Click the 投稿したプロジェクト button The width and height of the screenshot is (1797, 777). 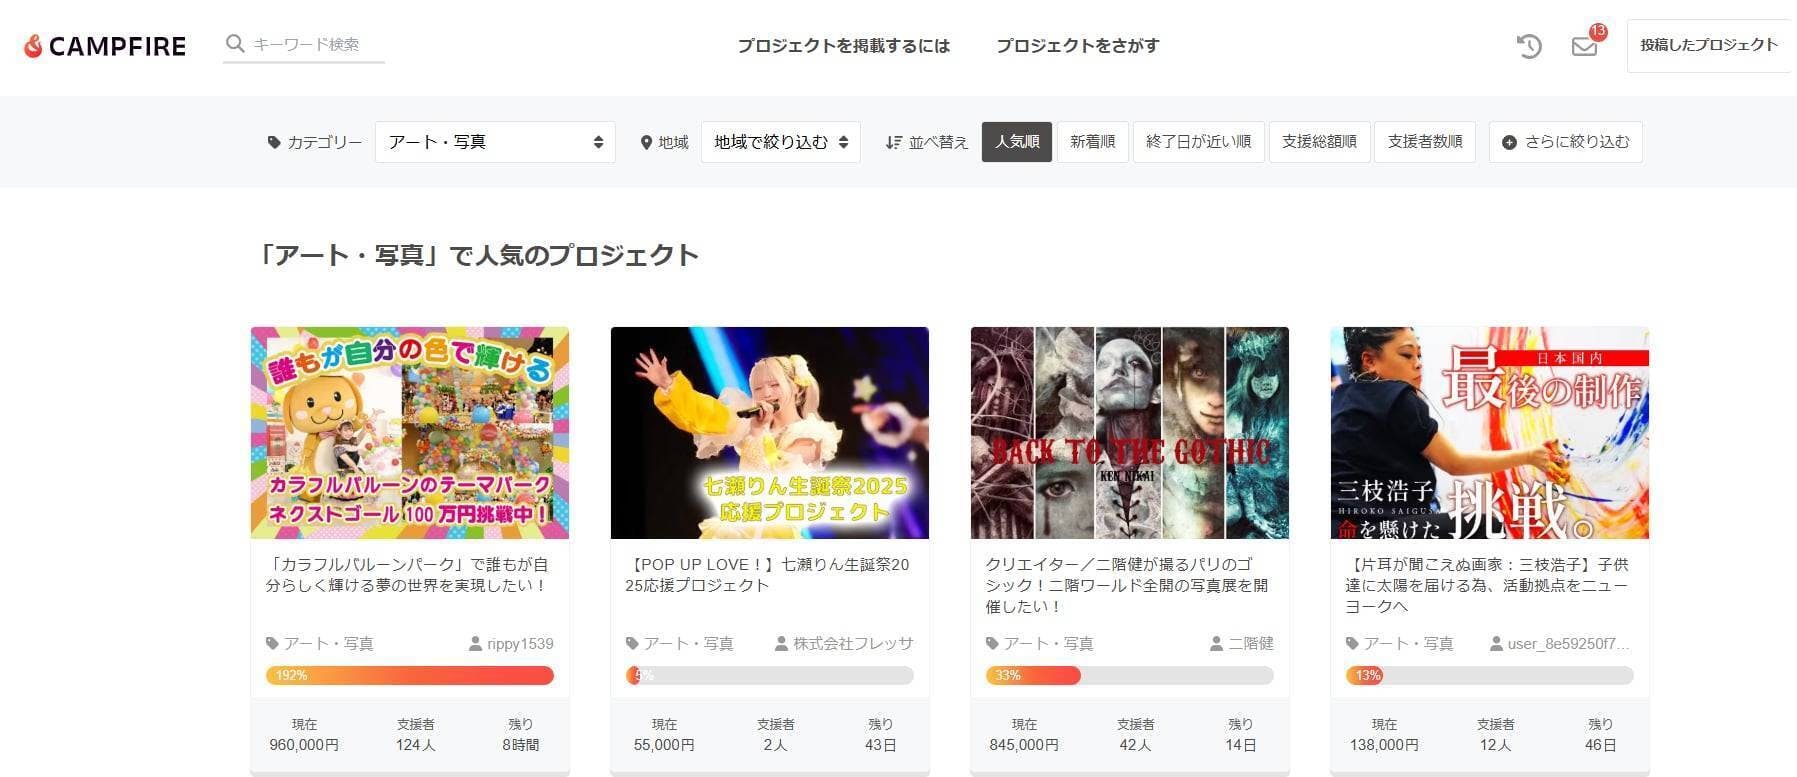pyautogui.click(x=1709, y=45)
